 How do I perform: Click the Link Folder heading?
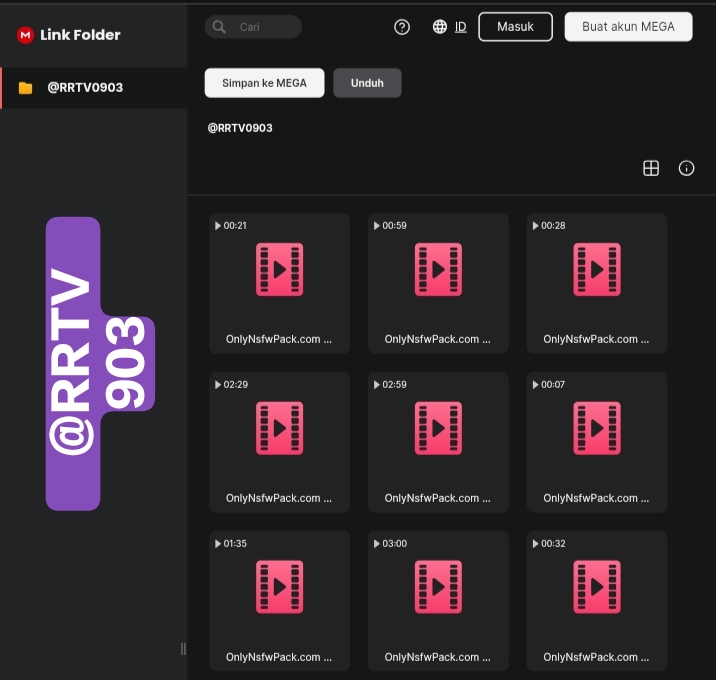pyautogui.click(x=80, y=35)
